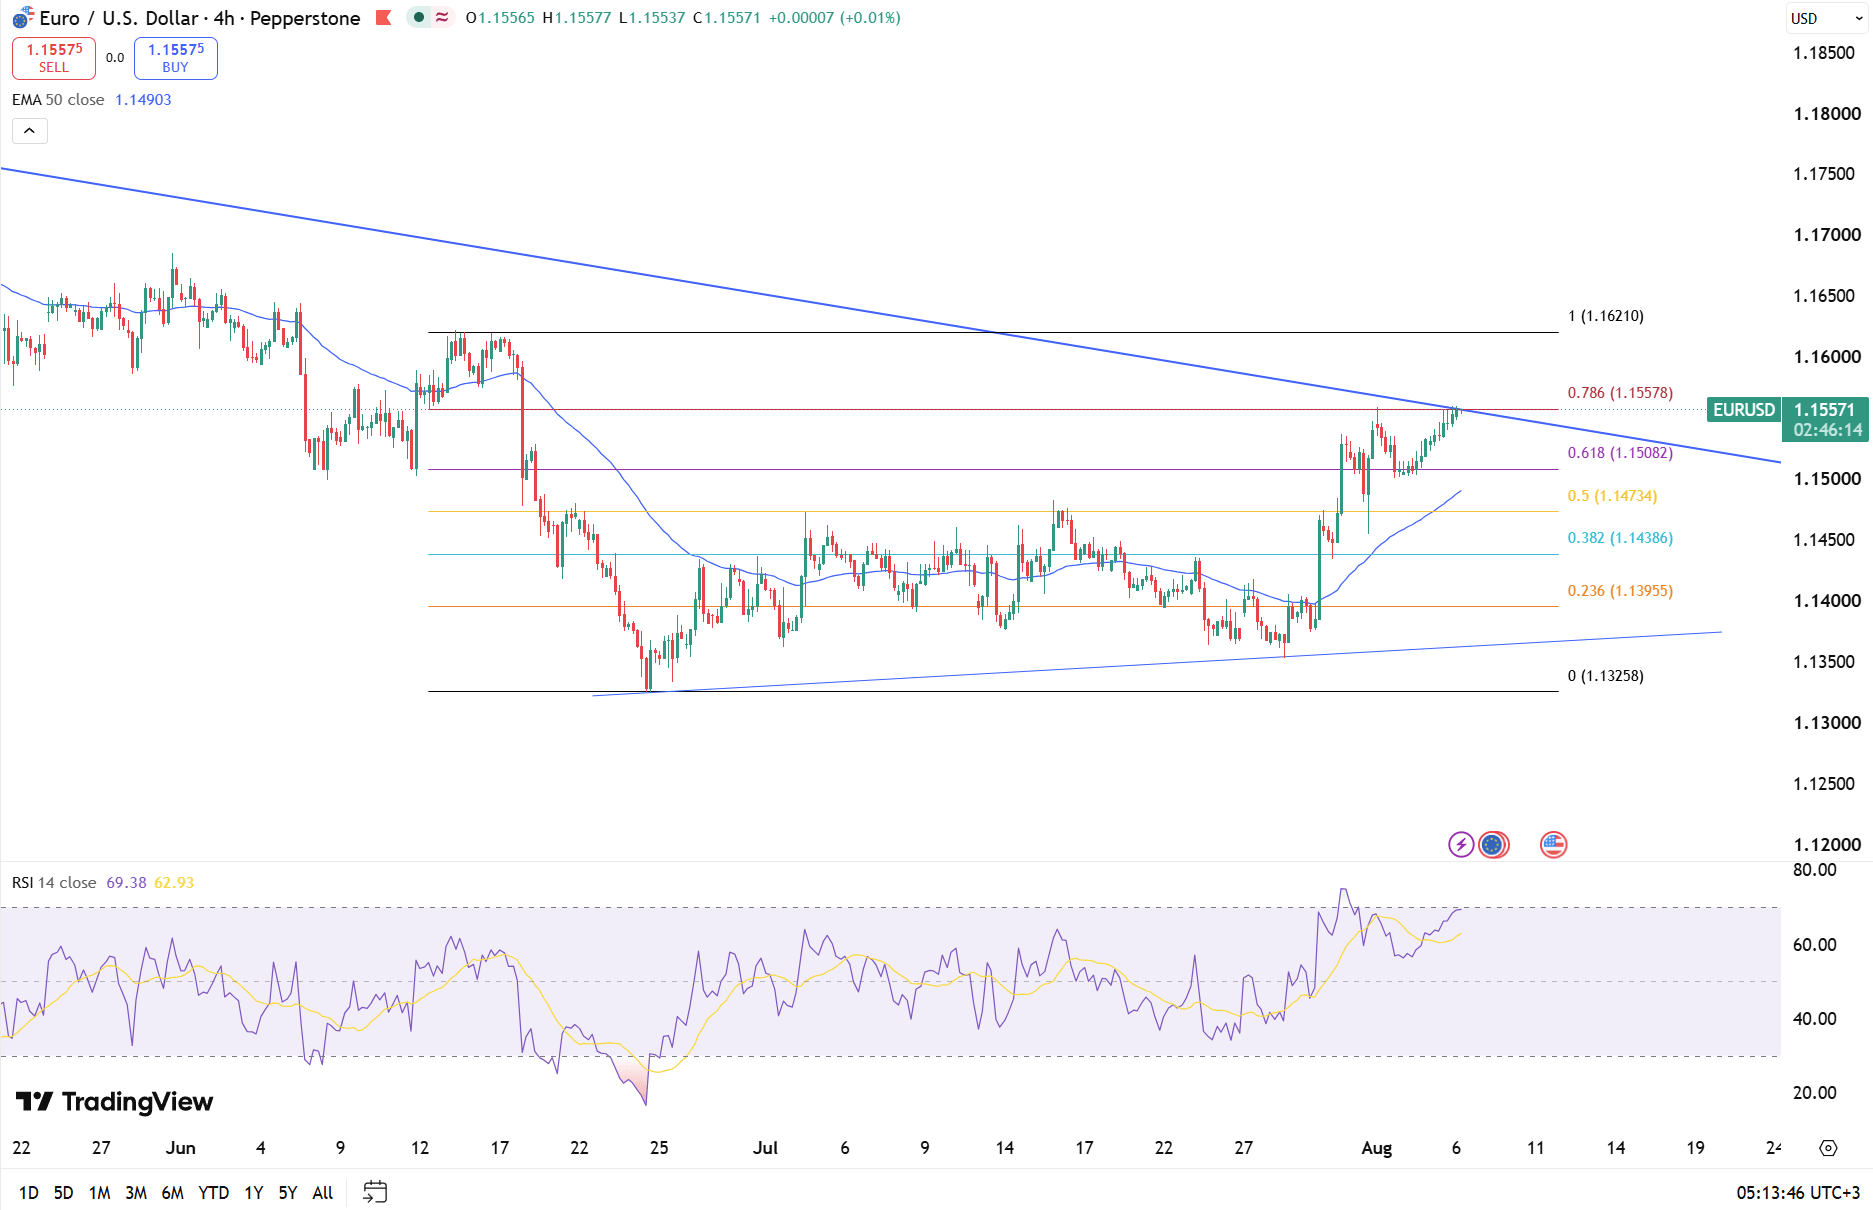Click the red flag marker icon
The image size is (1873, 1210).
tap(383, 17)
